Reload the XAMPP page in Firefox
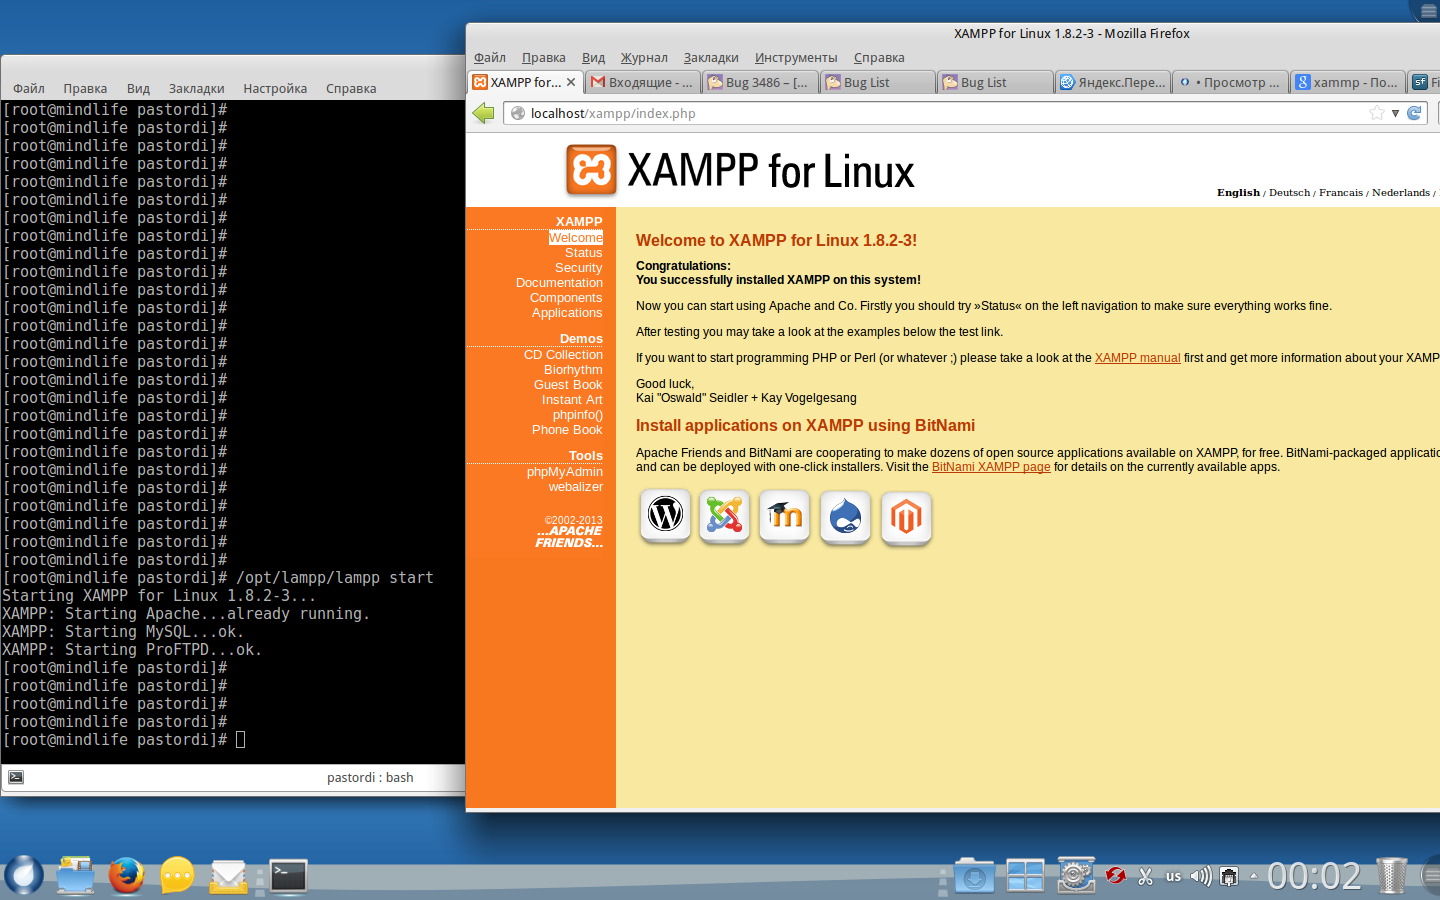Viewport: 1440px width, 900px height. [1414, 113]
